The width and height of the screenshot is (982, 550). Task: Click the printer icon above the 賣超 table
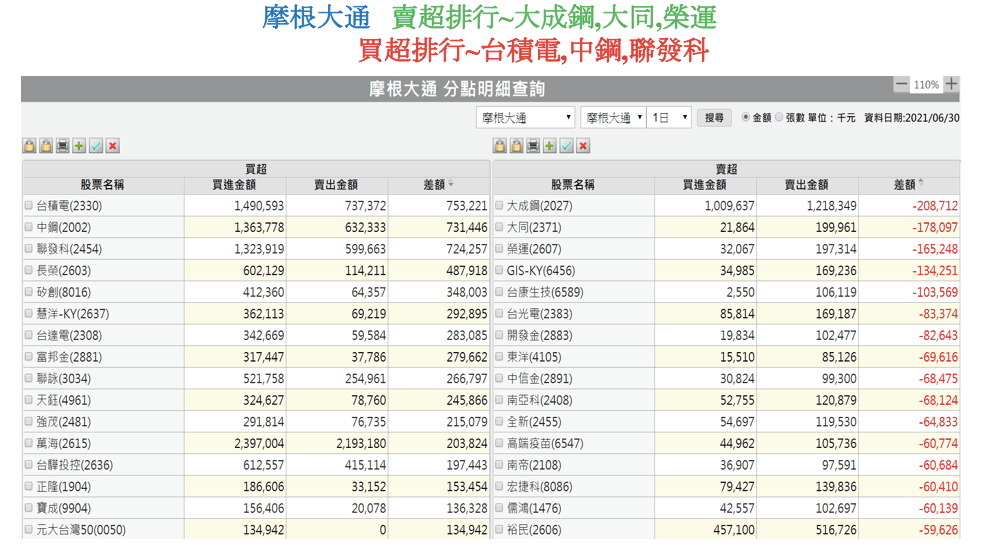pyautogui.click(x=533, y=146)
